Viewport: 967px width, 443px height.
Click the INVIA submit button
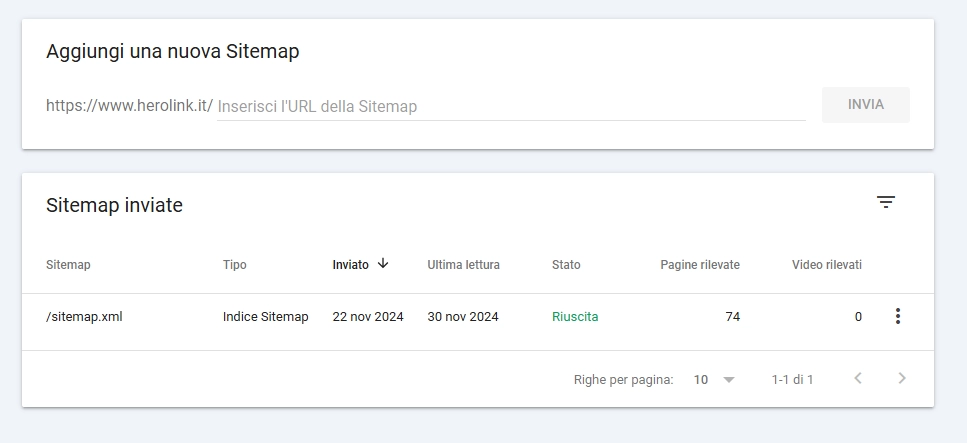865,105
